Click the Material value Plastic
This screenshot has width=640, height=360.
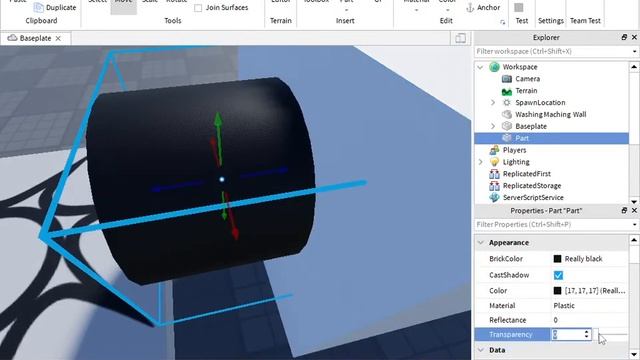pos(564,306)
